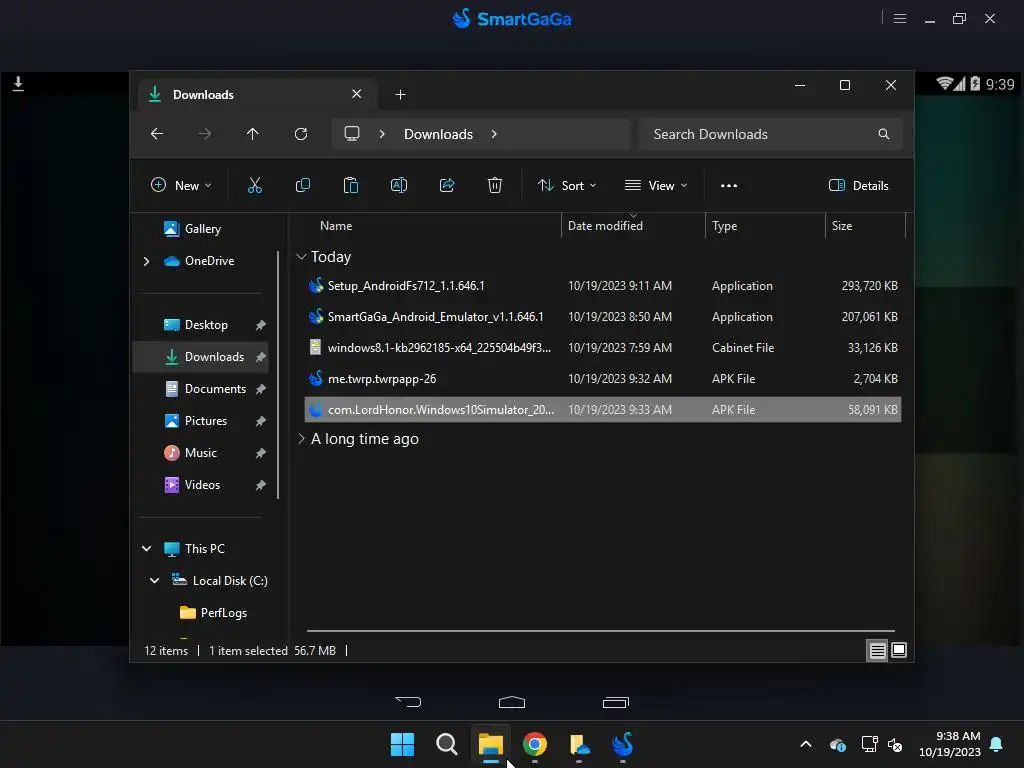Open the Windows Start menu
Viewport: 1024px width, 768px height.
402,744
